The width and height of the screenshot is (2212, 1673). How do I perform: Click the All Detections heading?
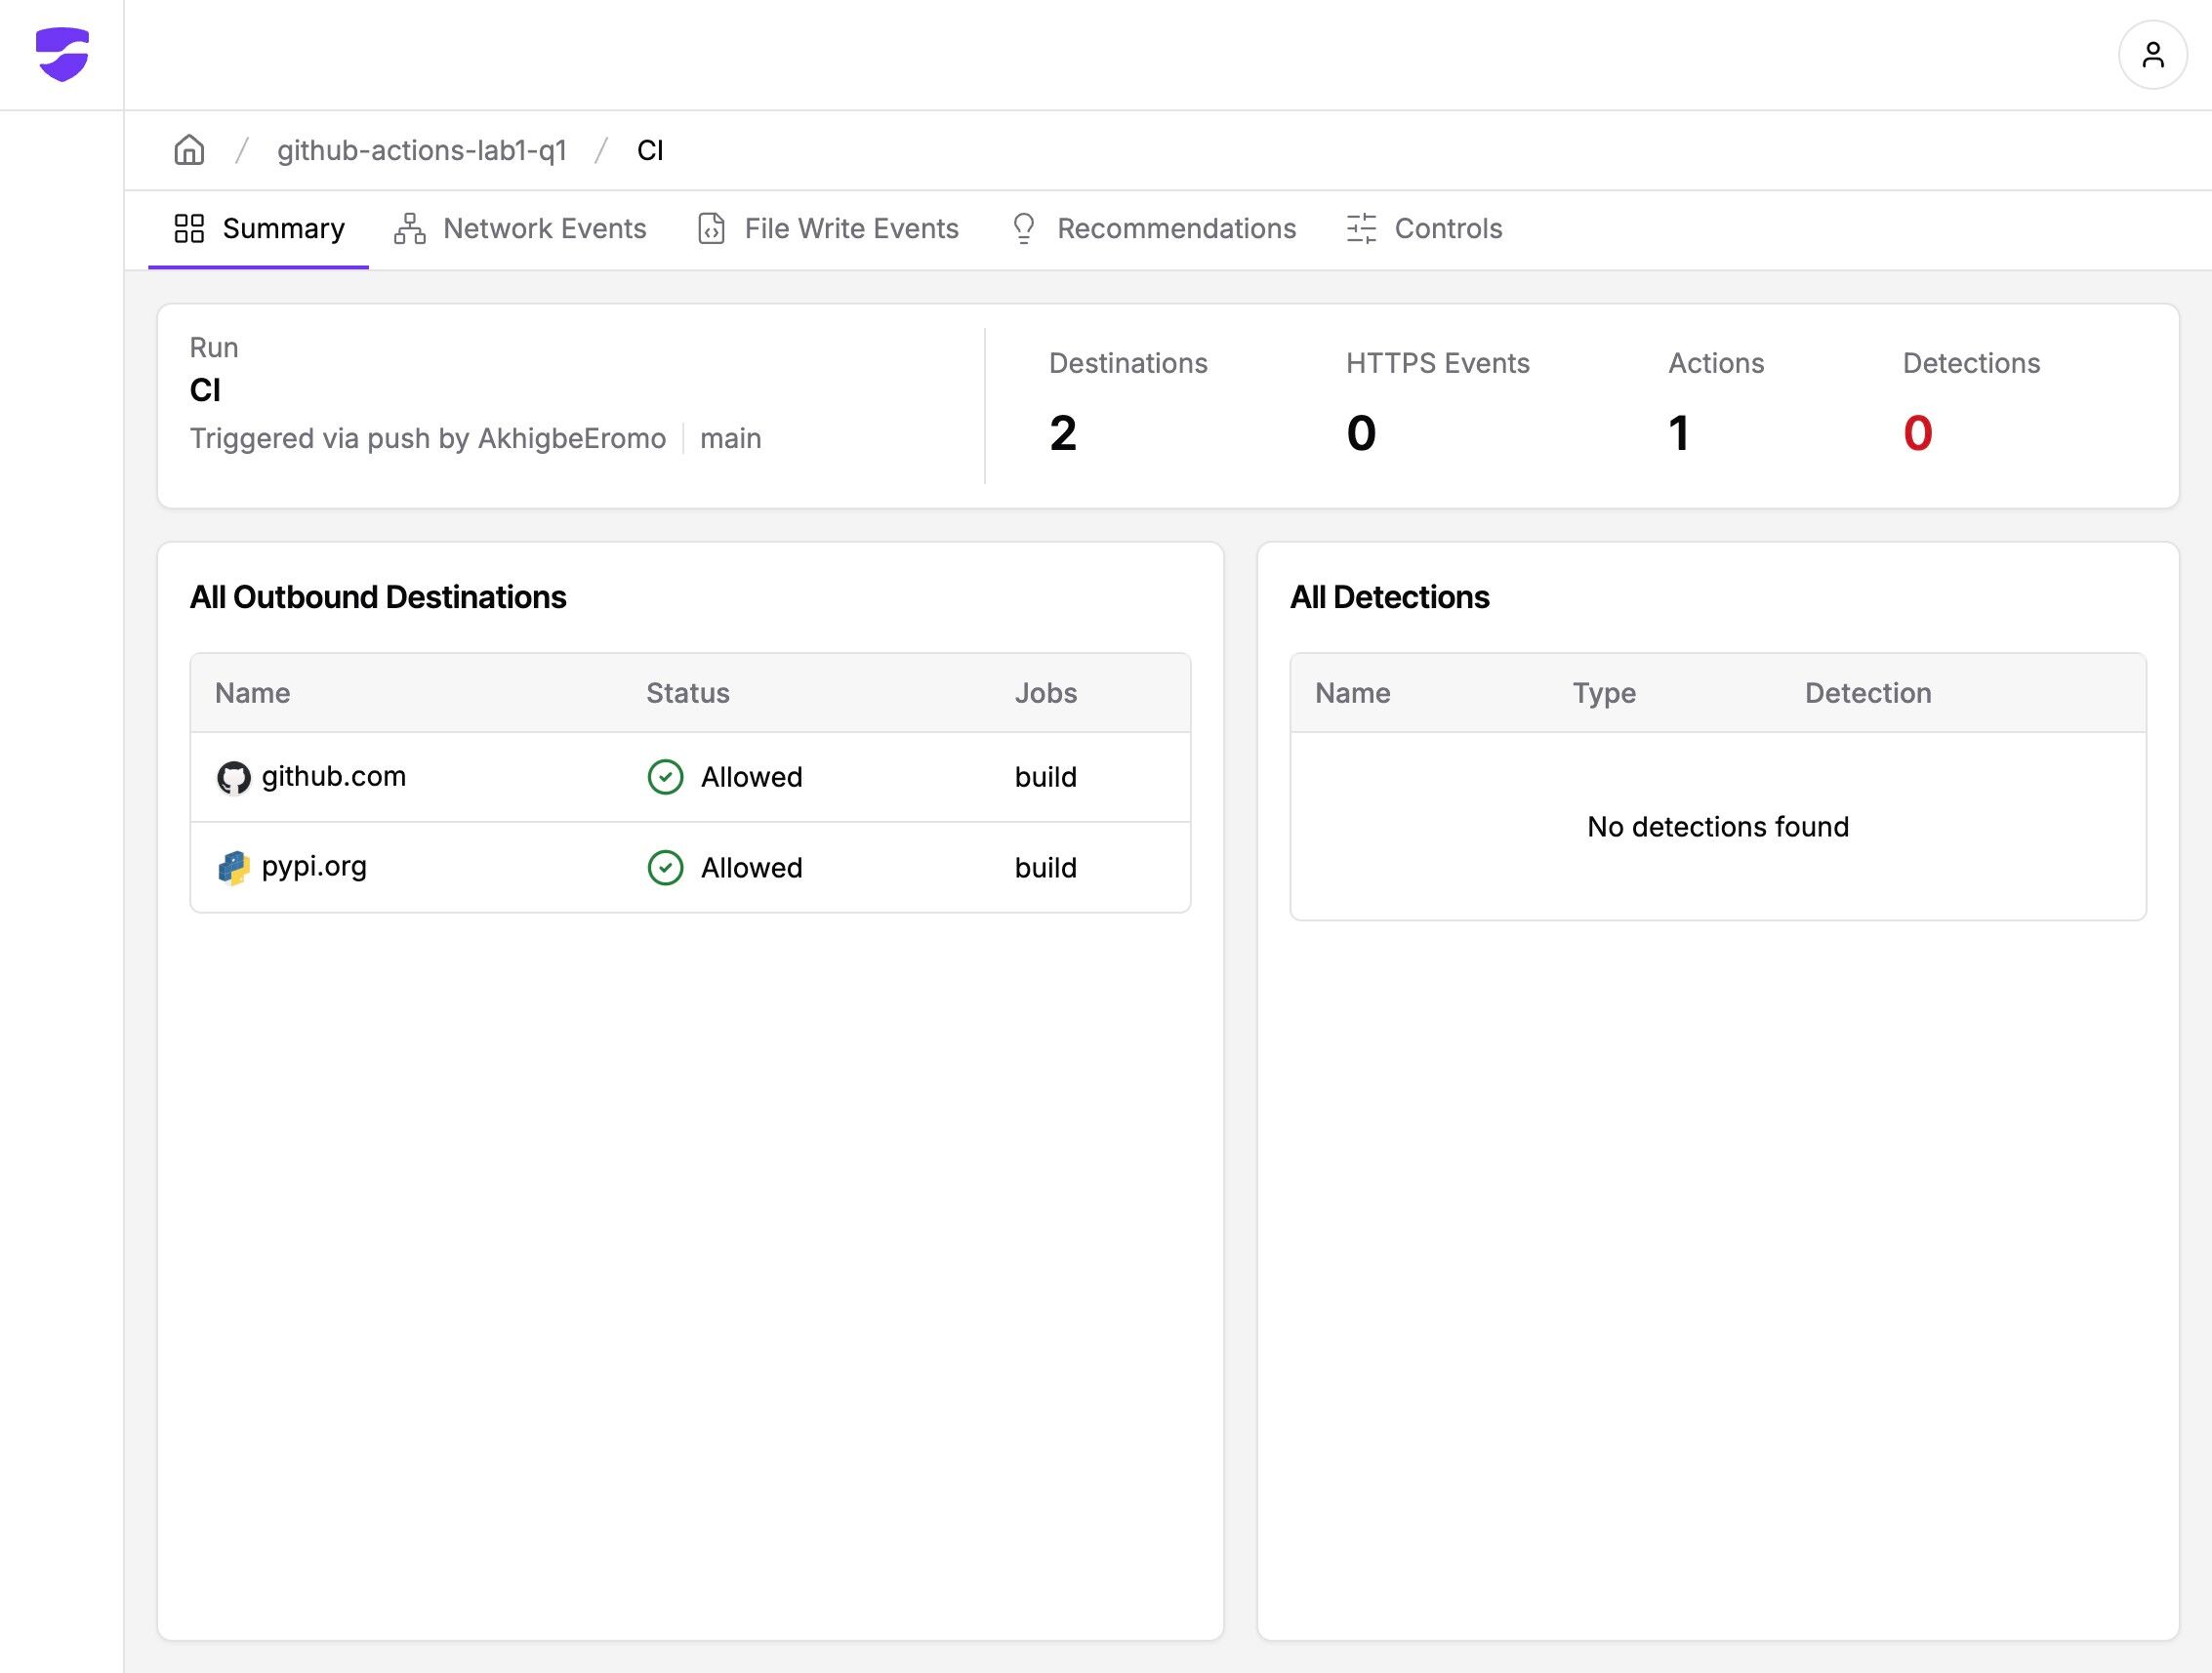pyautogui.click(x=1389, y=597)
